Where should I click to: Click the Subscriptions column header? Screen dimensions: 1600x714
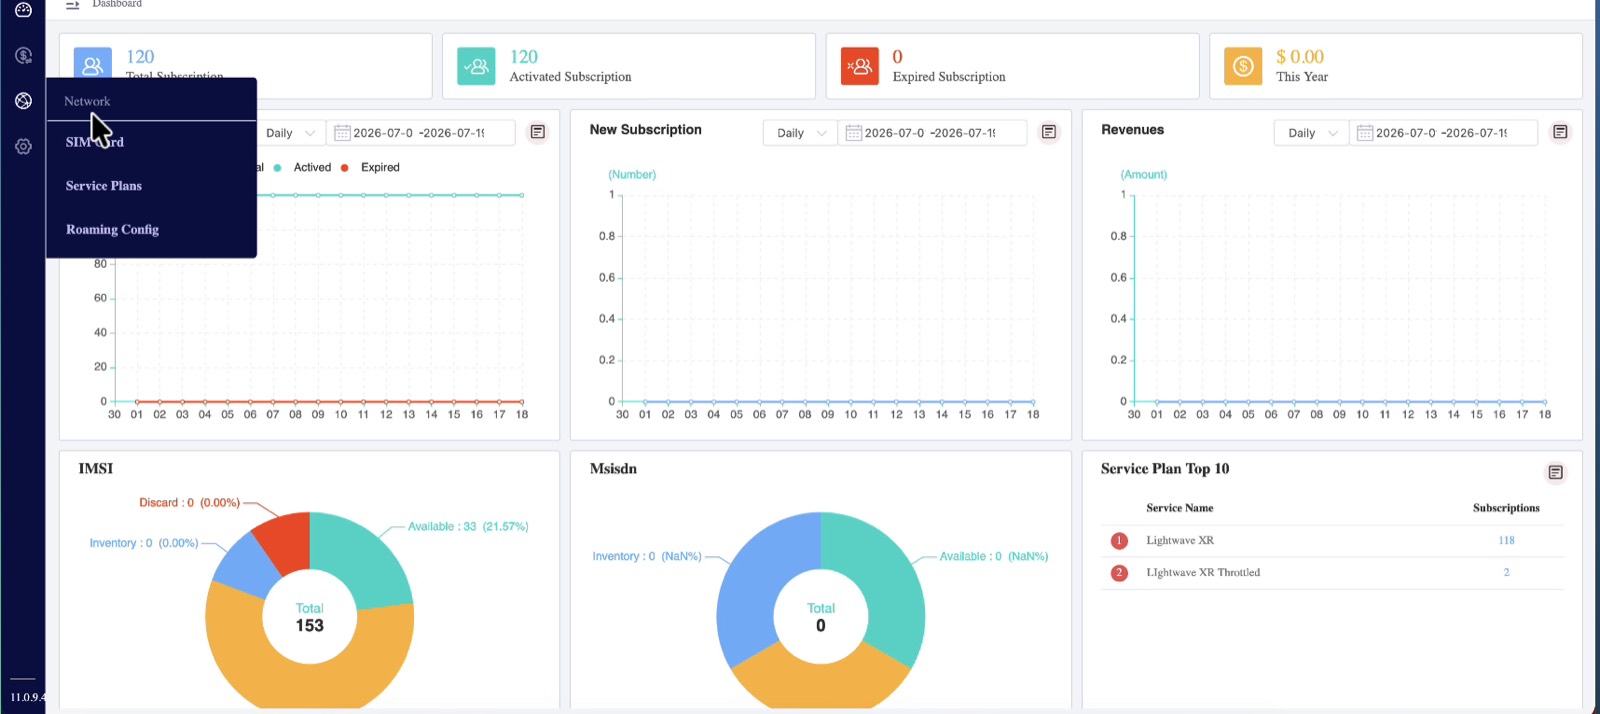point(1506,508)
